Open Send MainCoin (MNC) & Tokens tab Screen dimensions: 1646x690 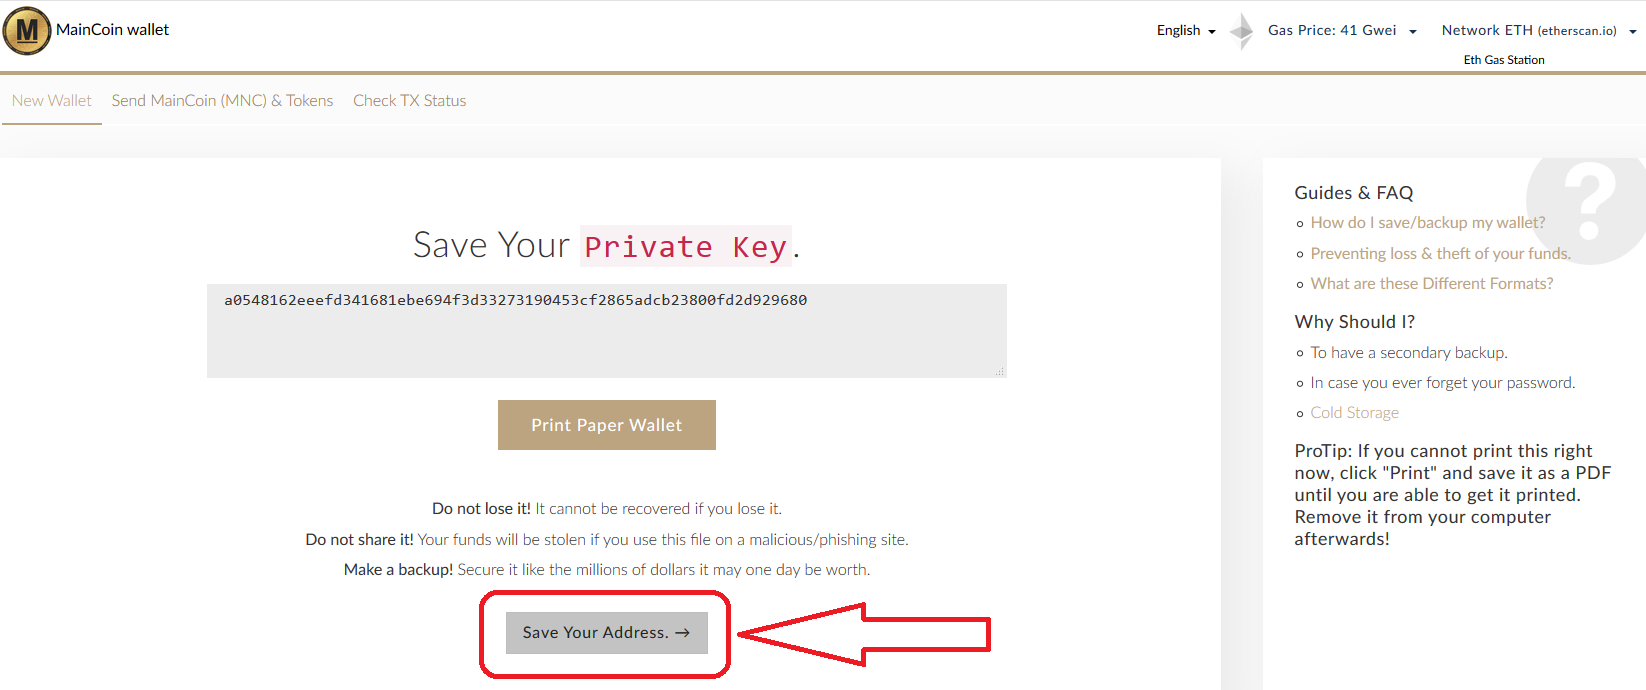pos(222,101)
